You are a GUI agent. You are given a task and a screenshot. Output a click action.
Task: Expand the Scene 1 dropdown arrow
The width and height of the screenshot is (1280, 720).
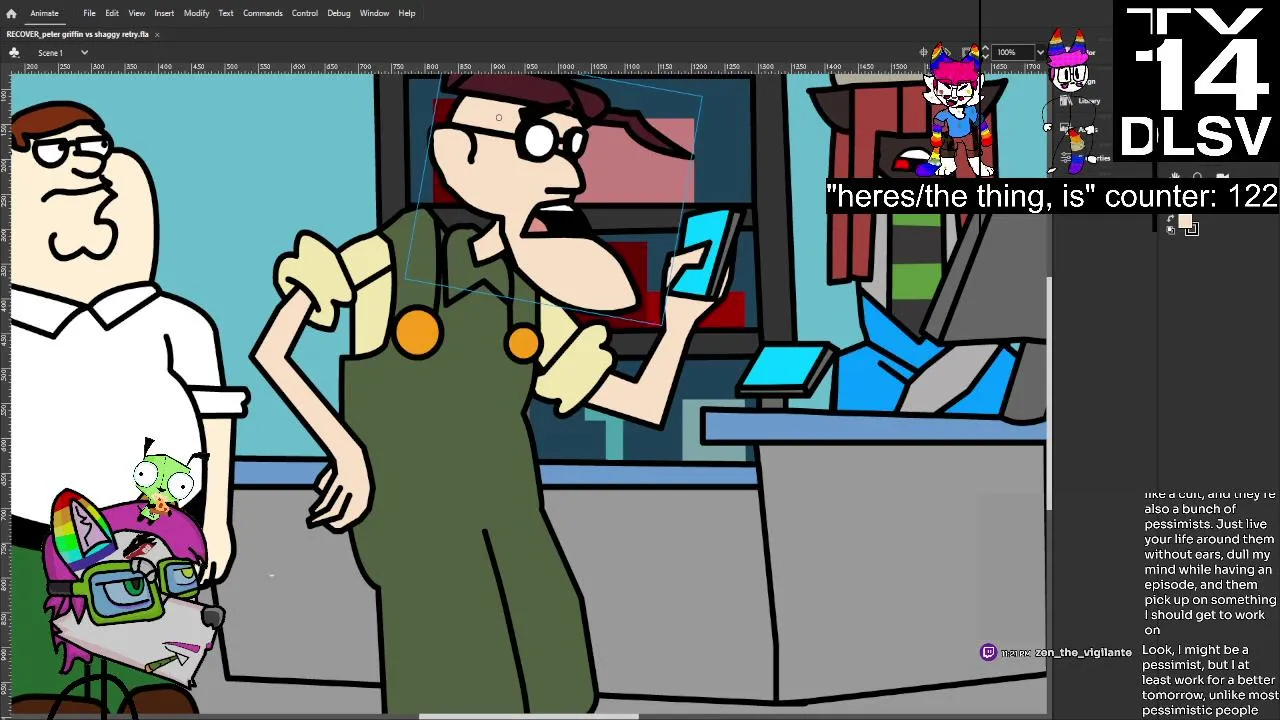tap(84, 52)
